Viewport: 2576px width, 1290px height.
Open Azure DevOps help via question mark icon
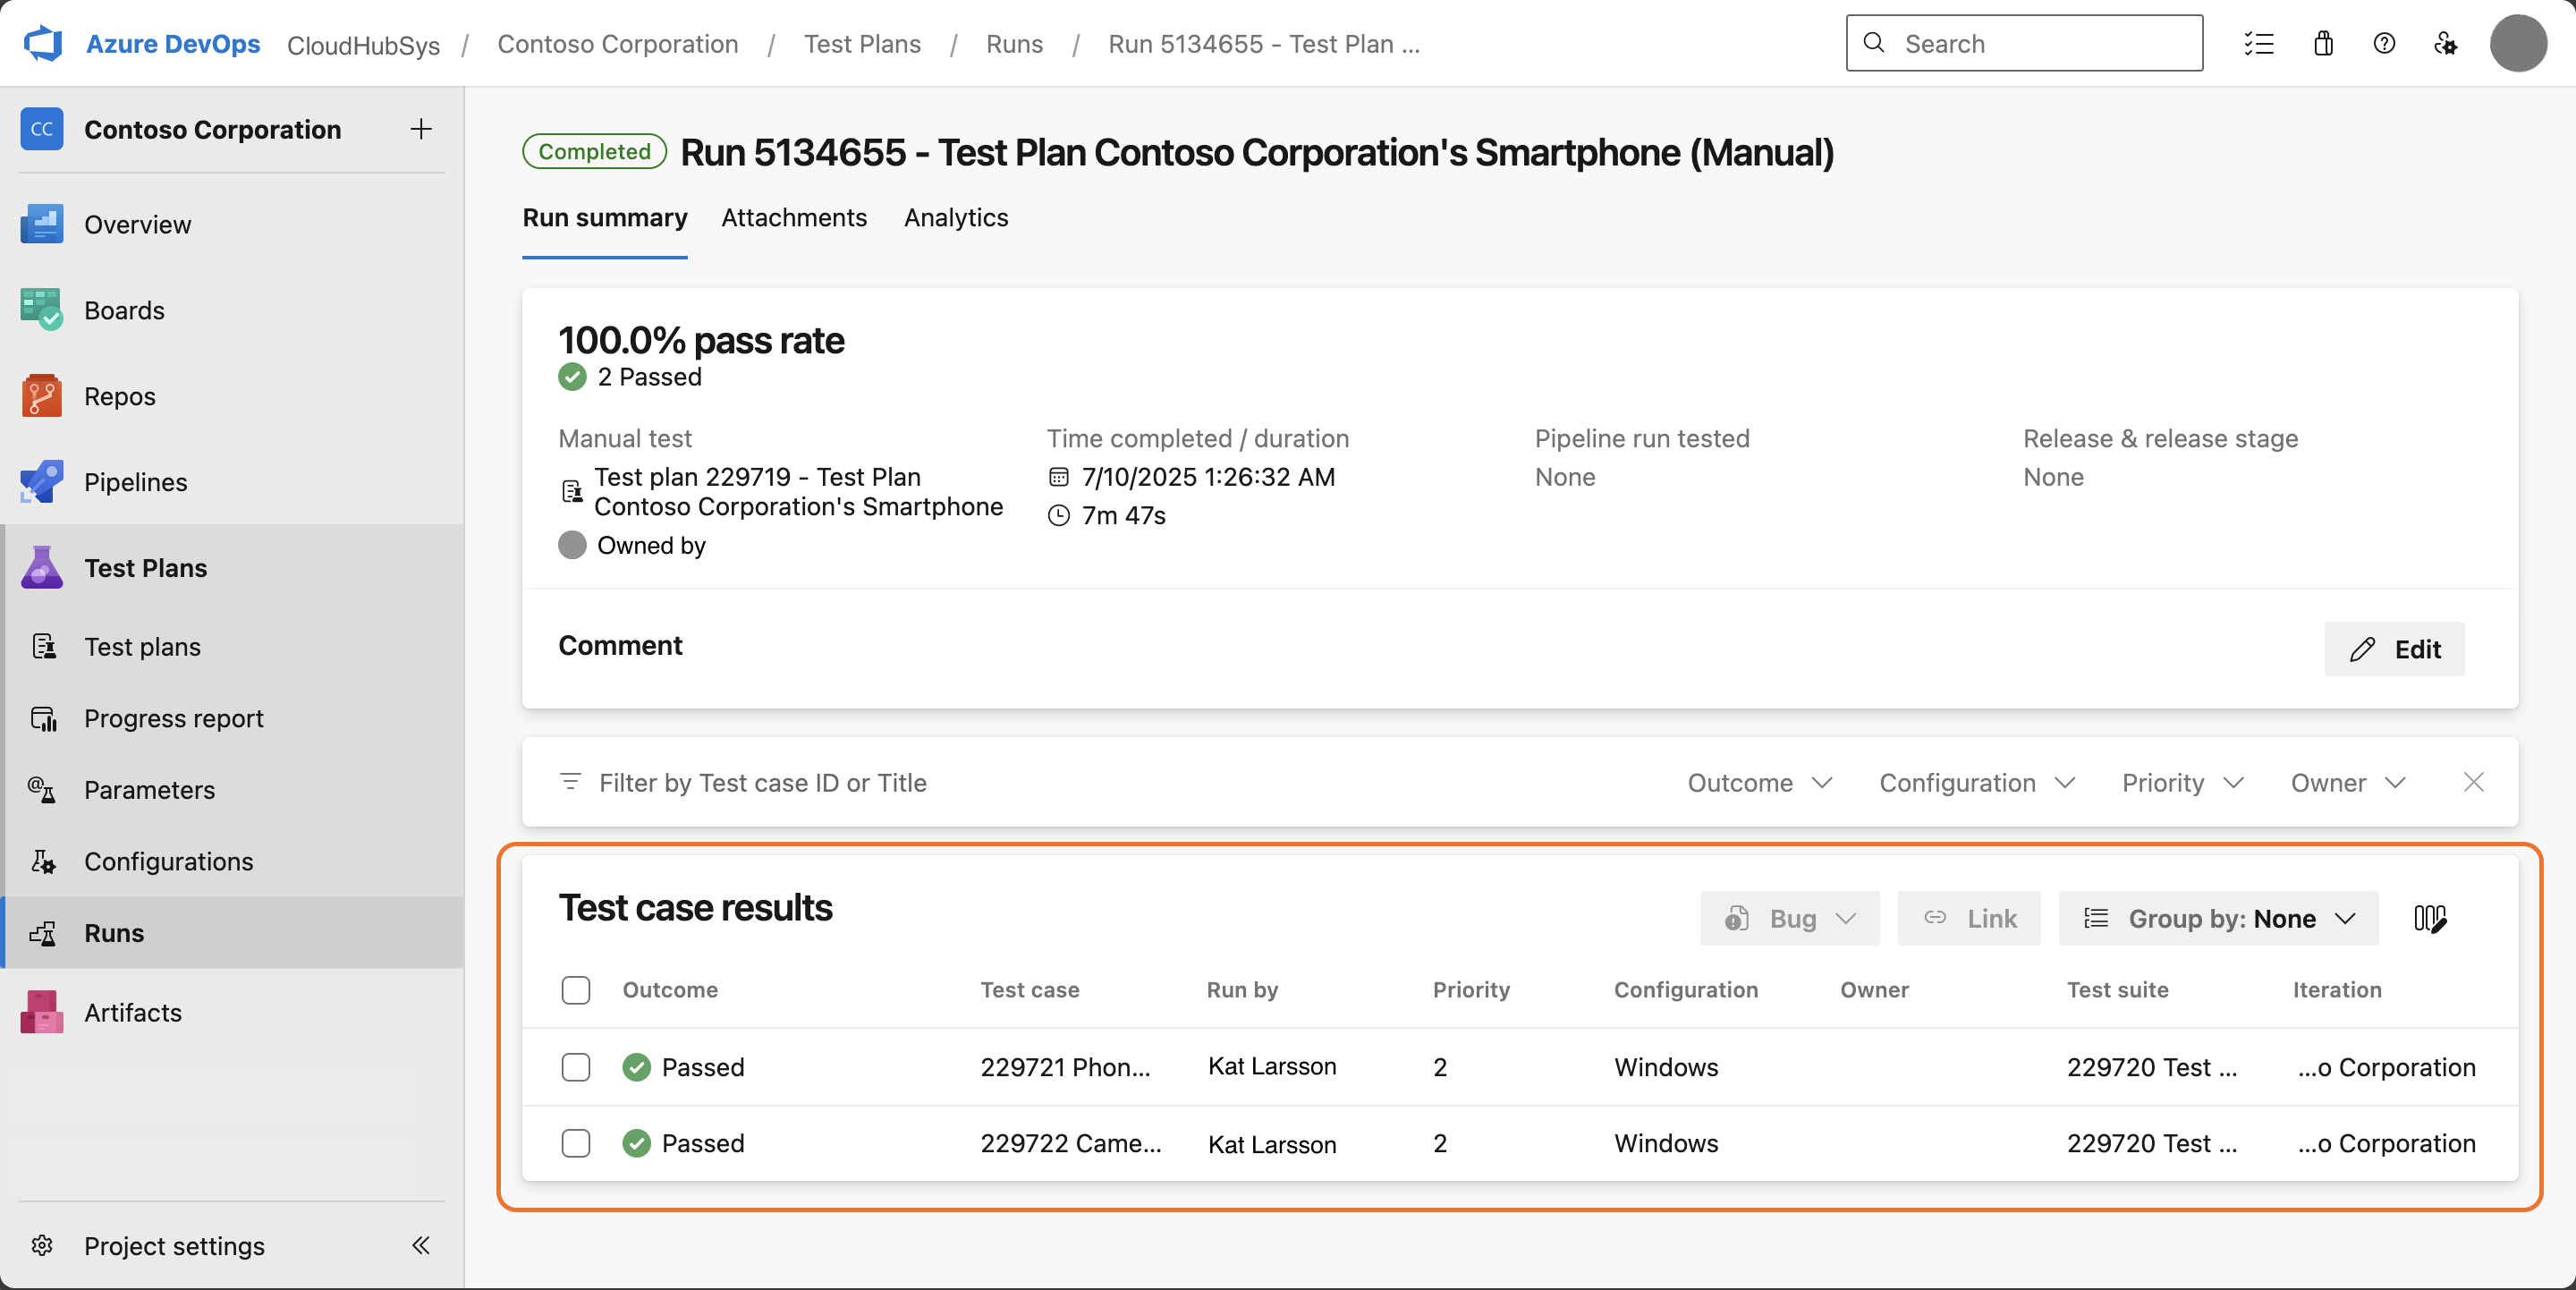(x=2385, y=43)
